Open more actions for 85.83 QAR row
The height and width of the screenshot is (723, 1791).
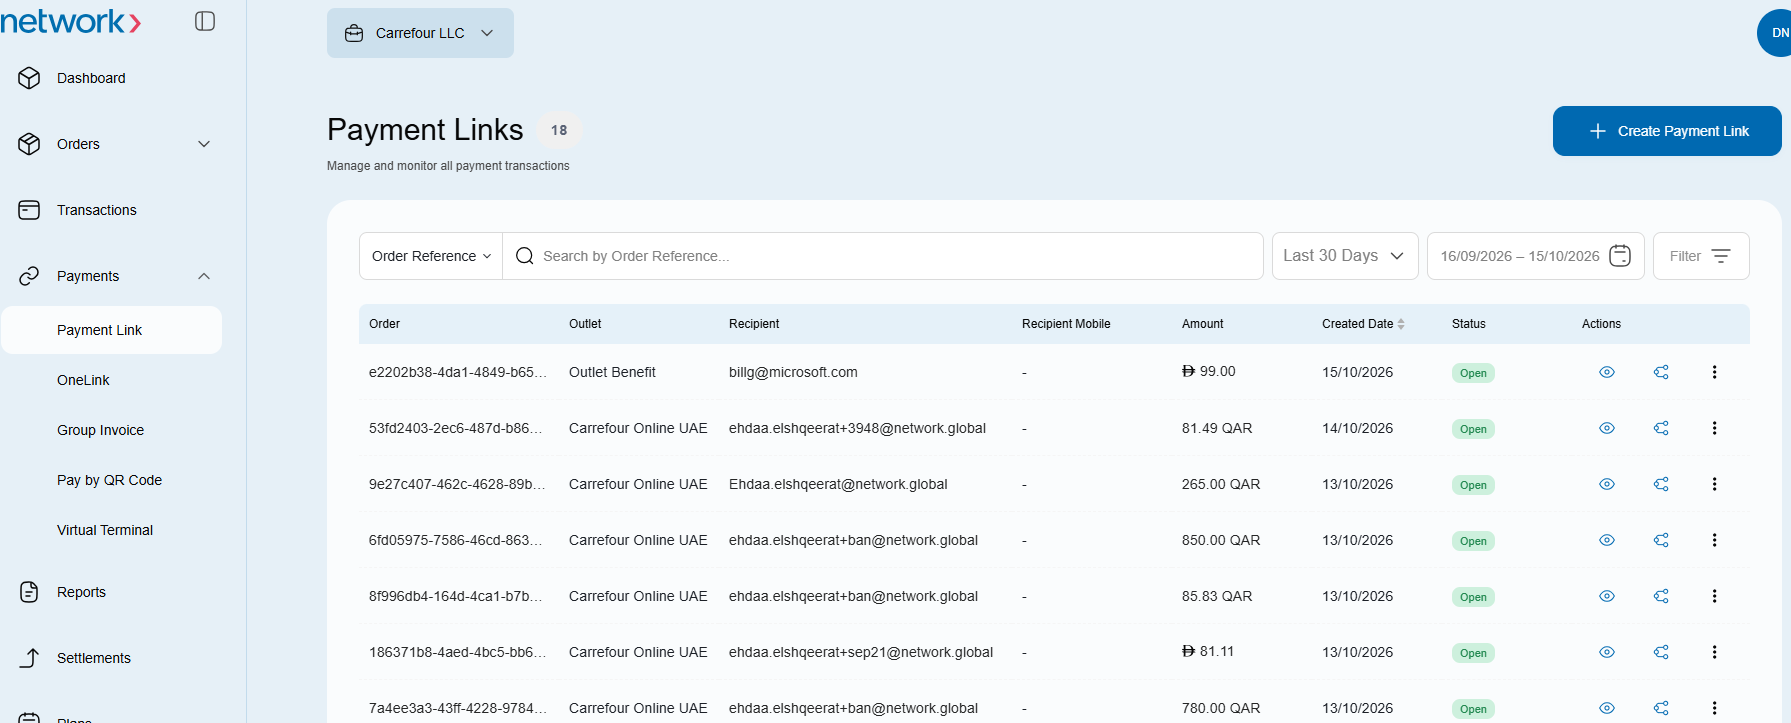click(x=1714, y=596)
